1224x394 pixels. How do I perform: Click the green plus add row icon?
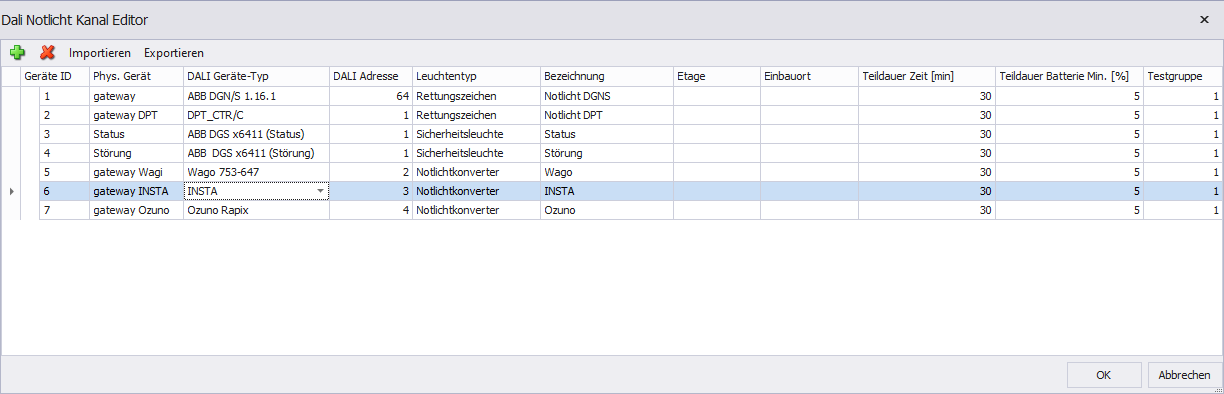[17, 52]
